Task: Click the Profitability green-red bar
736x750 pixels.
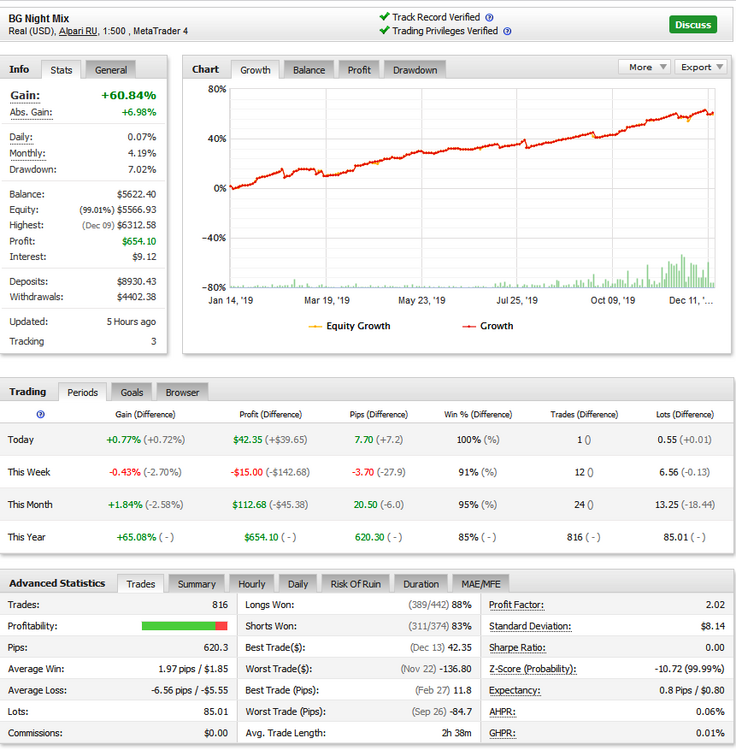Action: click(x=185, y=626)
